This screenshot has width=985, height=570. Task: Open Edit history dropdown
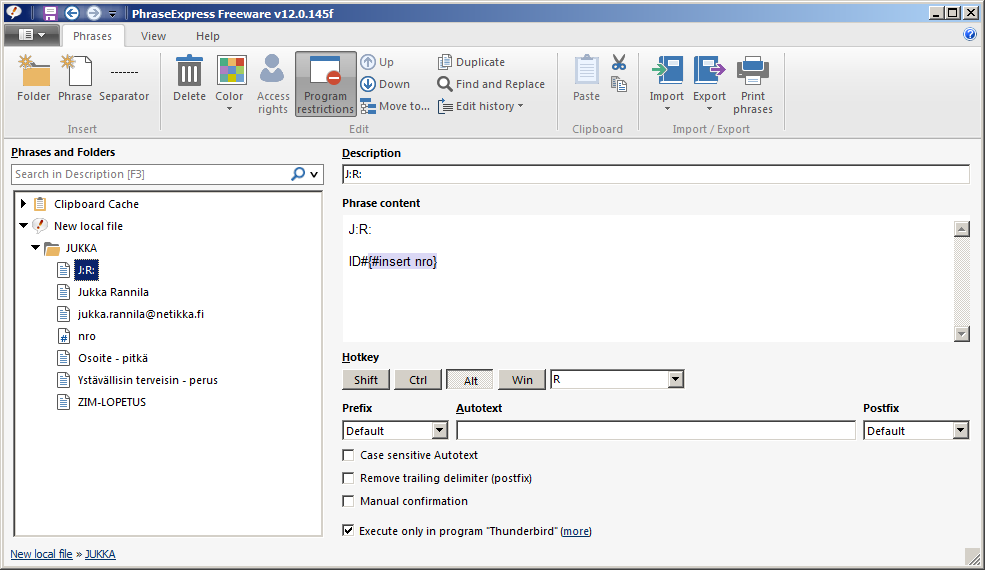(x=481, y=106)
